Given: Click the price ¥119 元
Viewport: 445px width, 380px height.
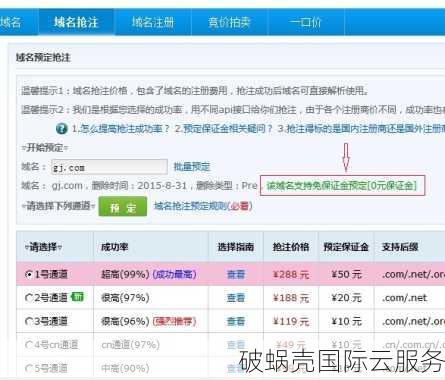Looking at the screenshot, I should coord(291,321).
